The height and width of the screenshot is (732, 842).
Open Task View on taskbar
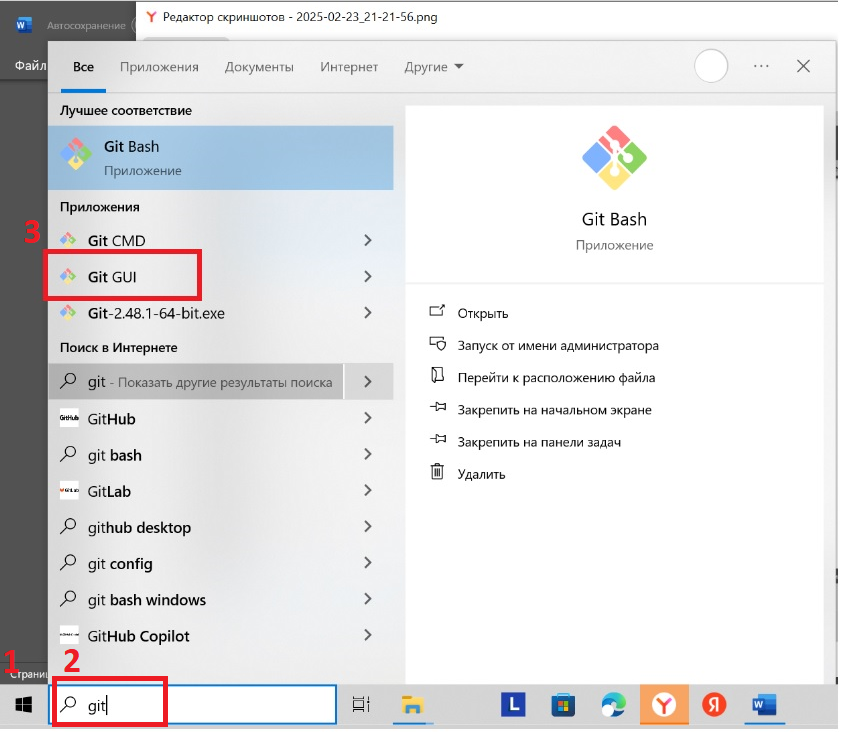point(361,704)
